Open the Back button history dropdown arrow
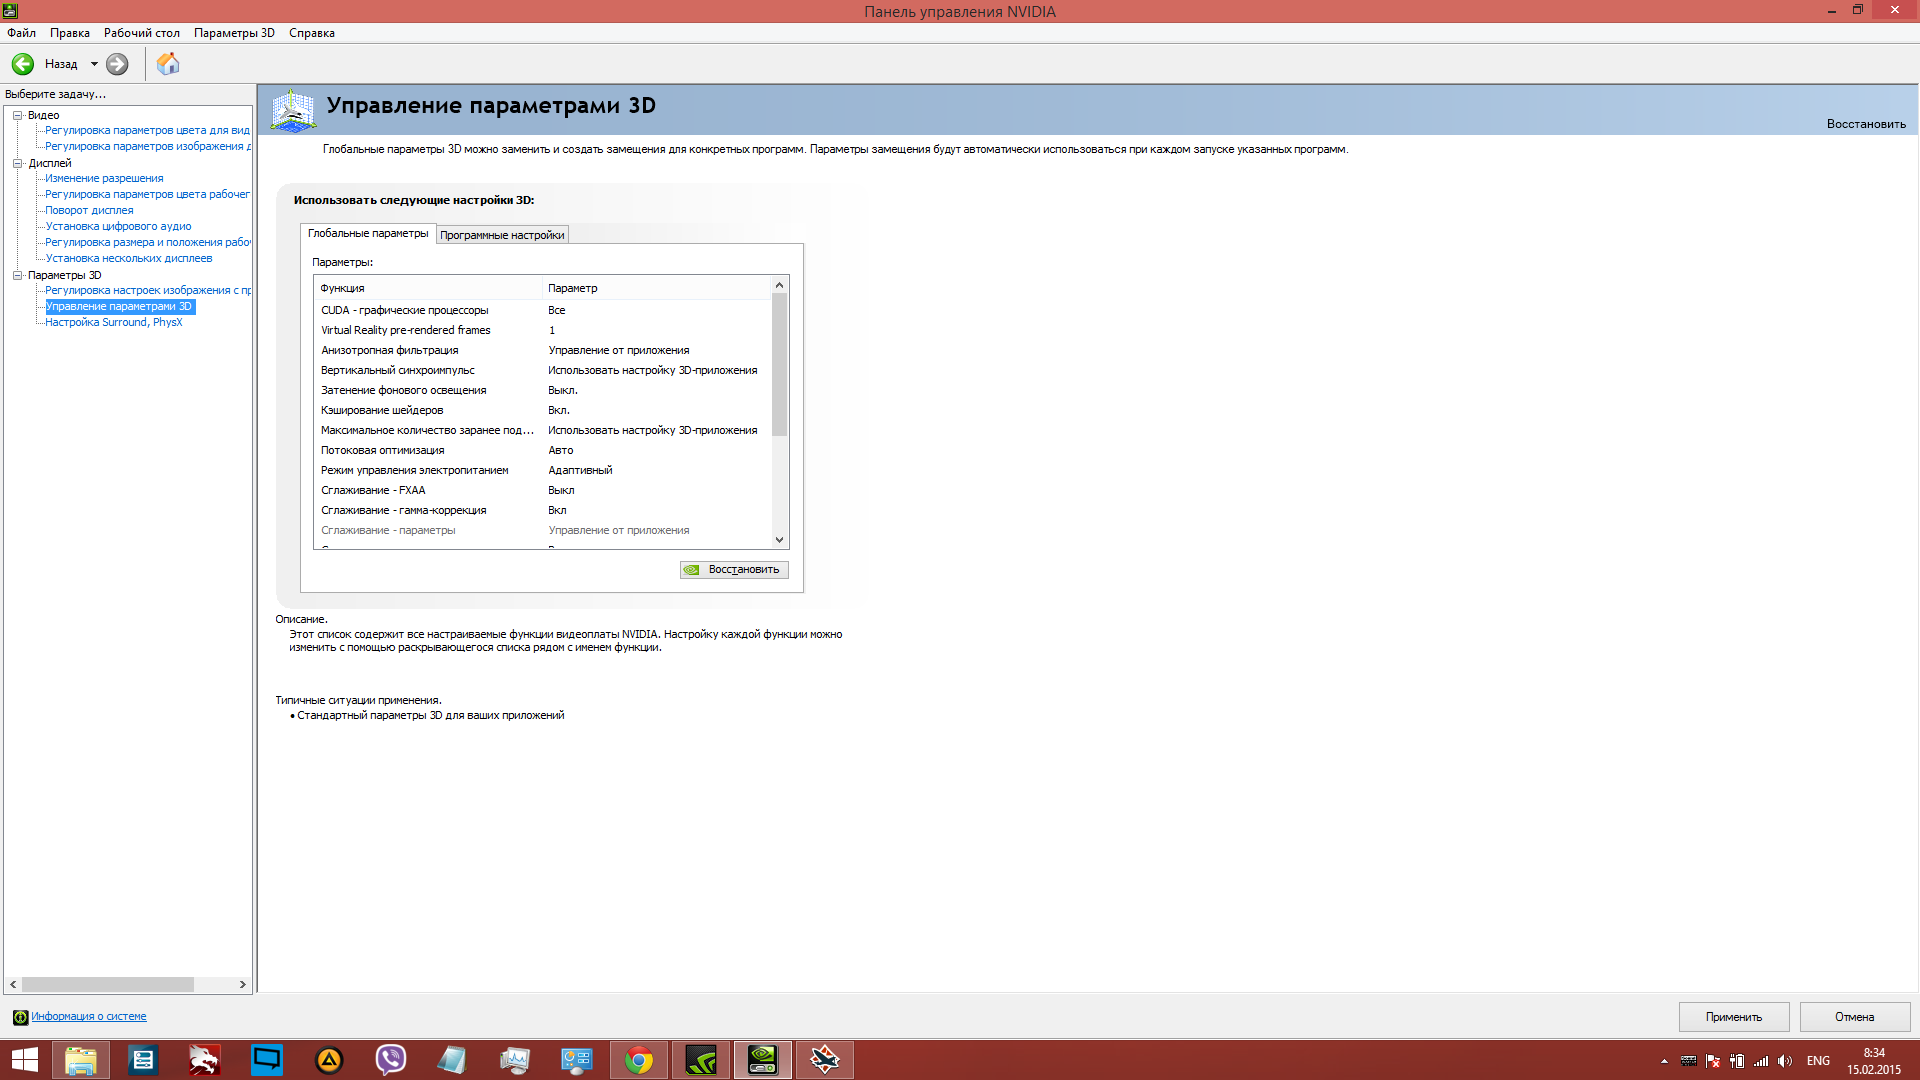The height and width of the screenshot is (1080, 1920). pyautogui.click(x=94, y=64)
